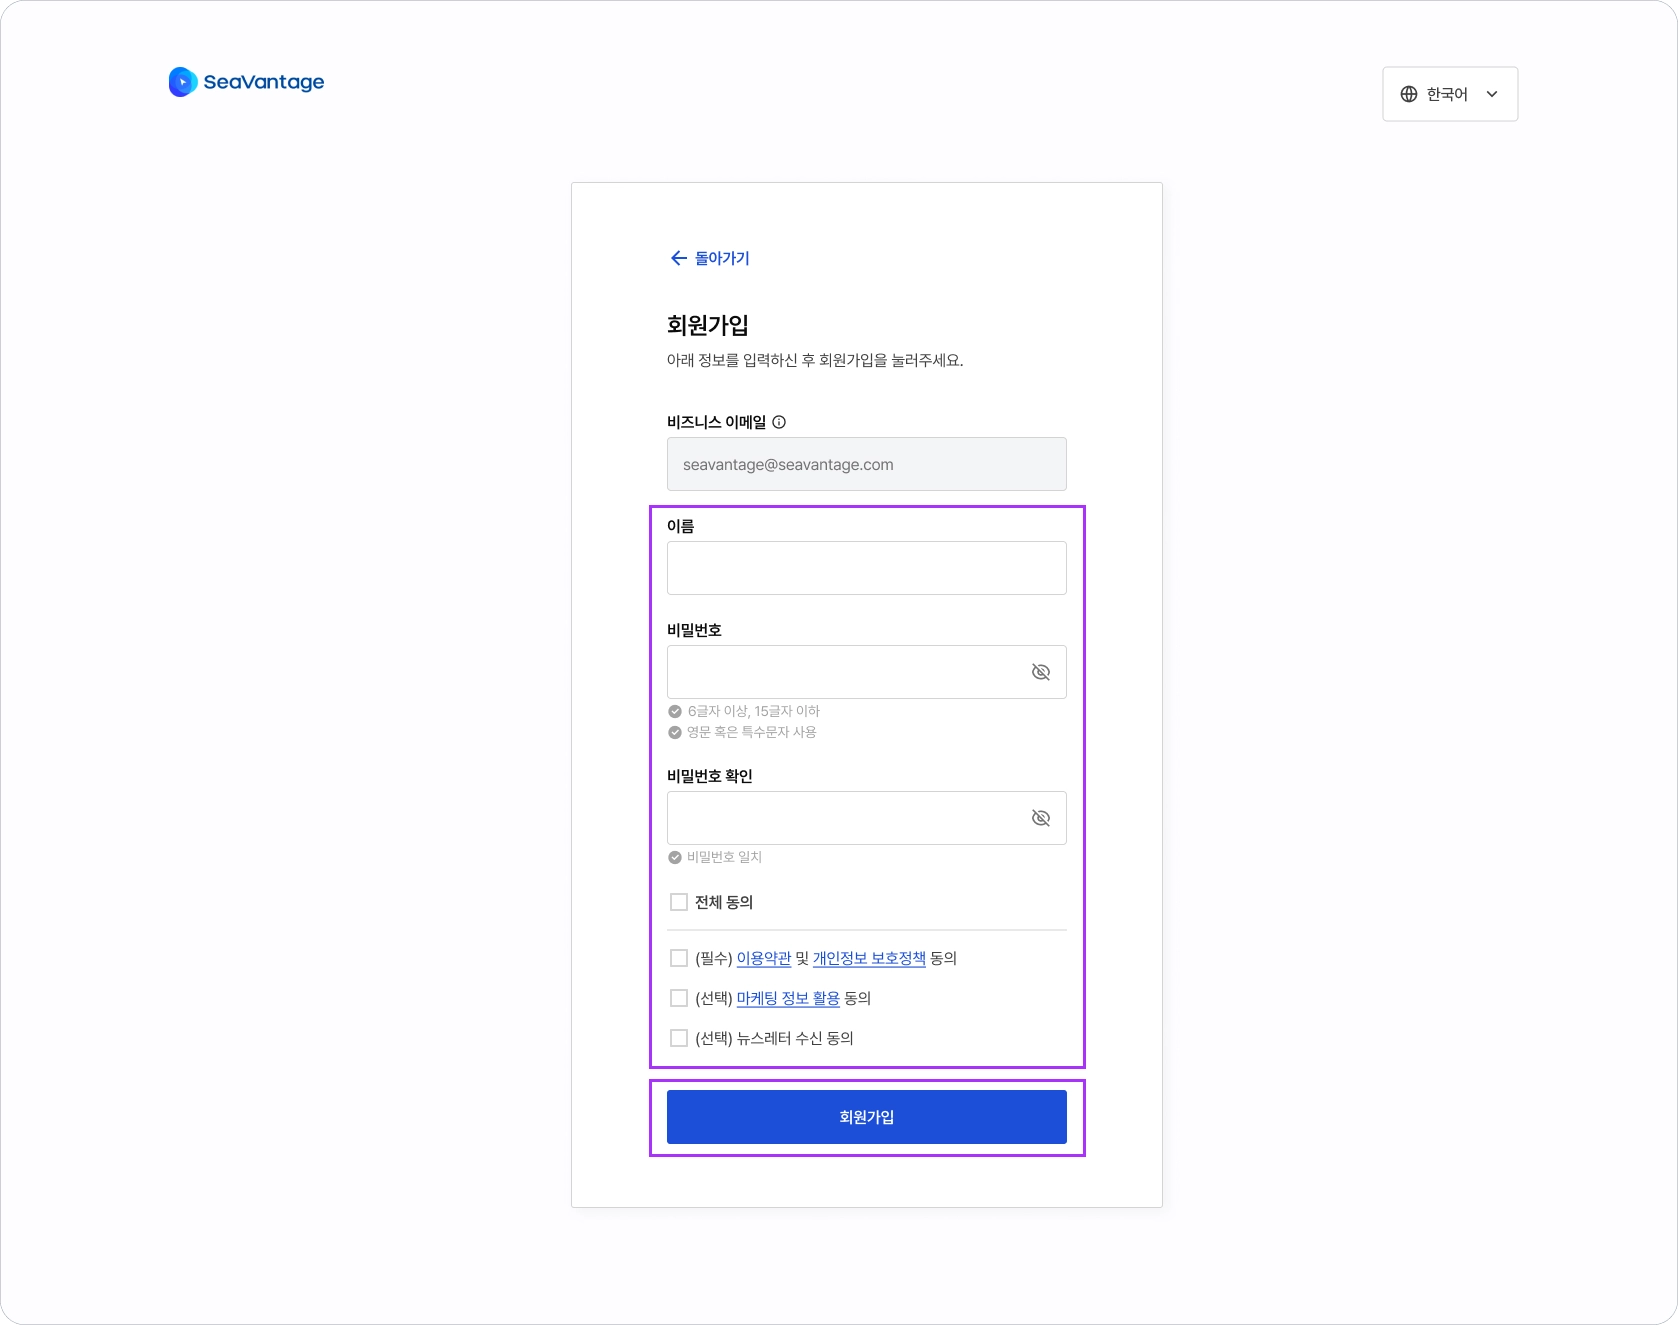Image resolution: width=1678 pixels, height=1325 pixels.
Task: Click the globe language icon
Action: point(1409,94)
